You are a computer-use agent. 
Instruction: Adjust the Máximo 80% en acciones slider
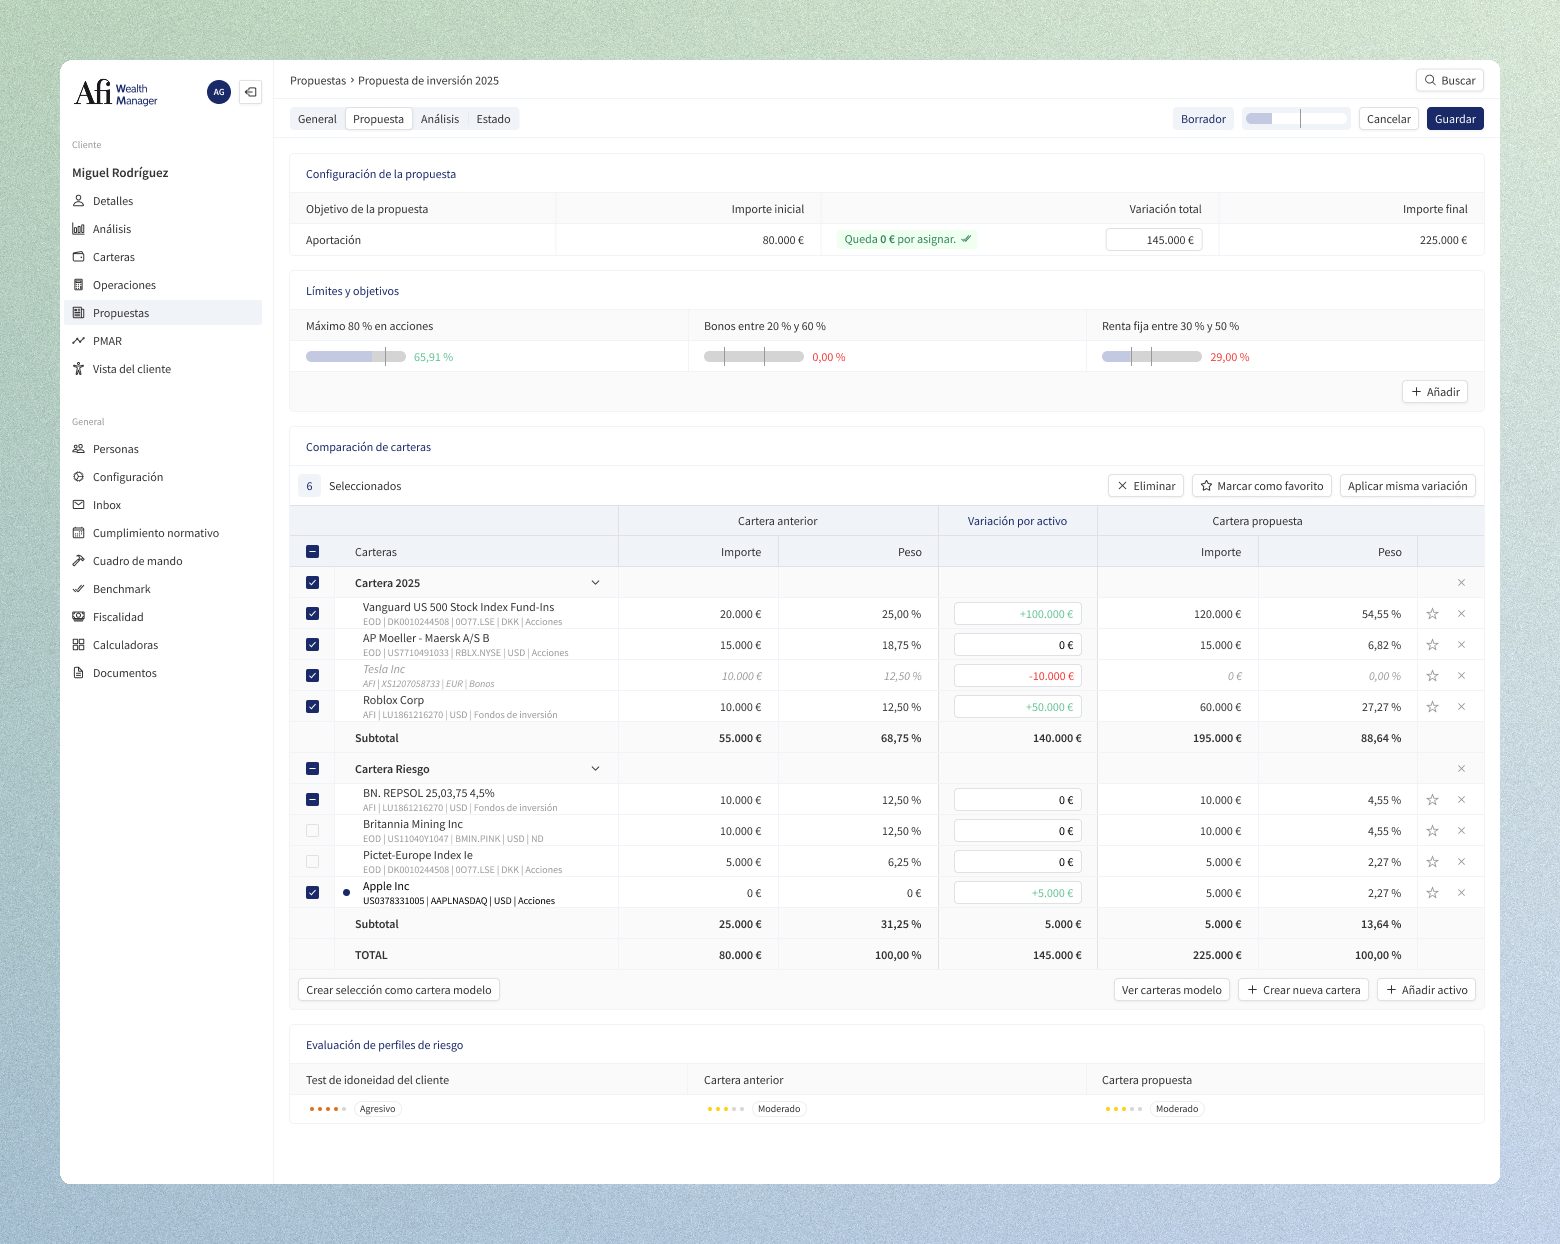tap(355, 356)
